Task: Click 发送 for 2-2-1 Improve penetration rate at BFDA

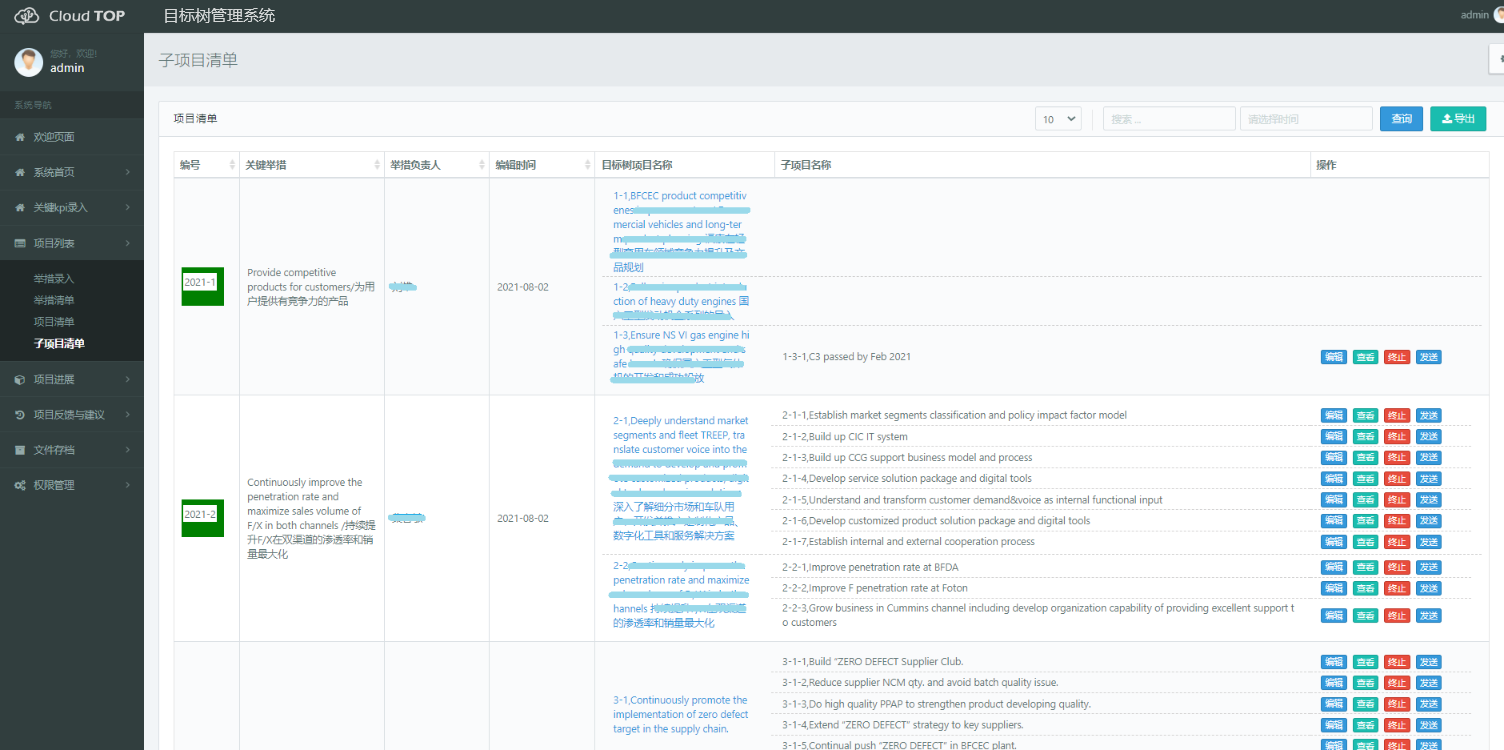Action: (1429, 567)
